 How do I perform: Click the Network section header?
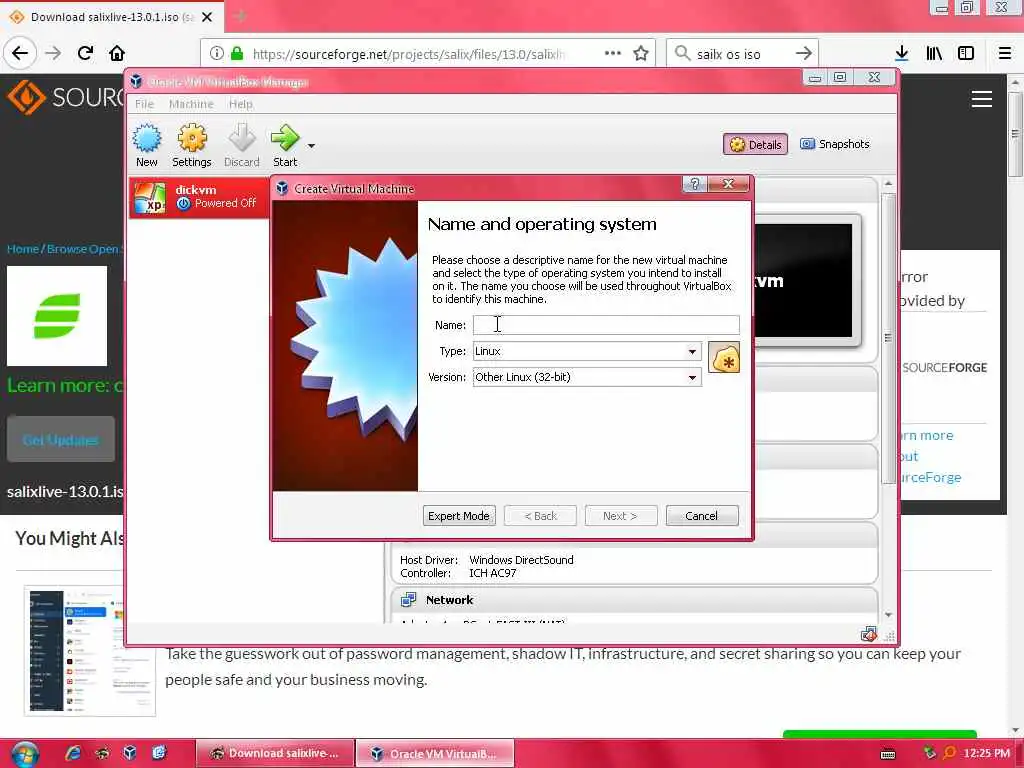point(635,600)
